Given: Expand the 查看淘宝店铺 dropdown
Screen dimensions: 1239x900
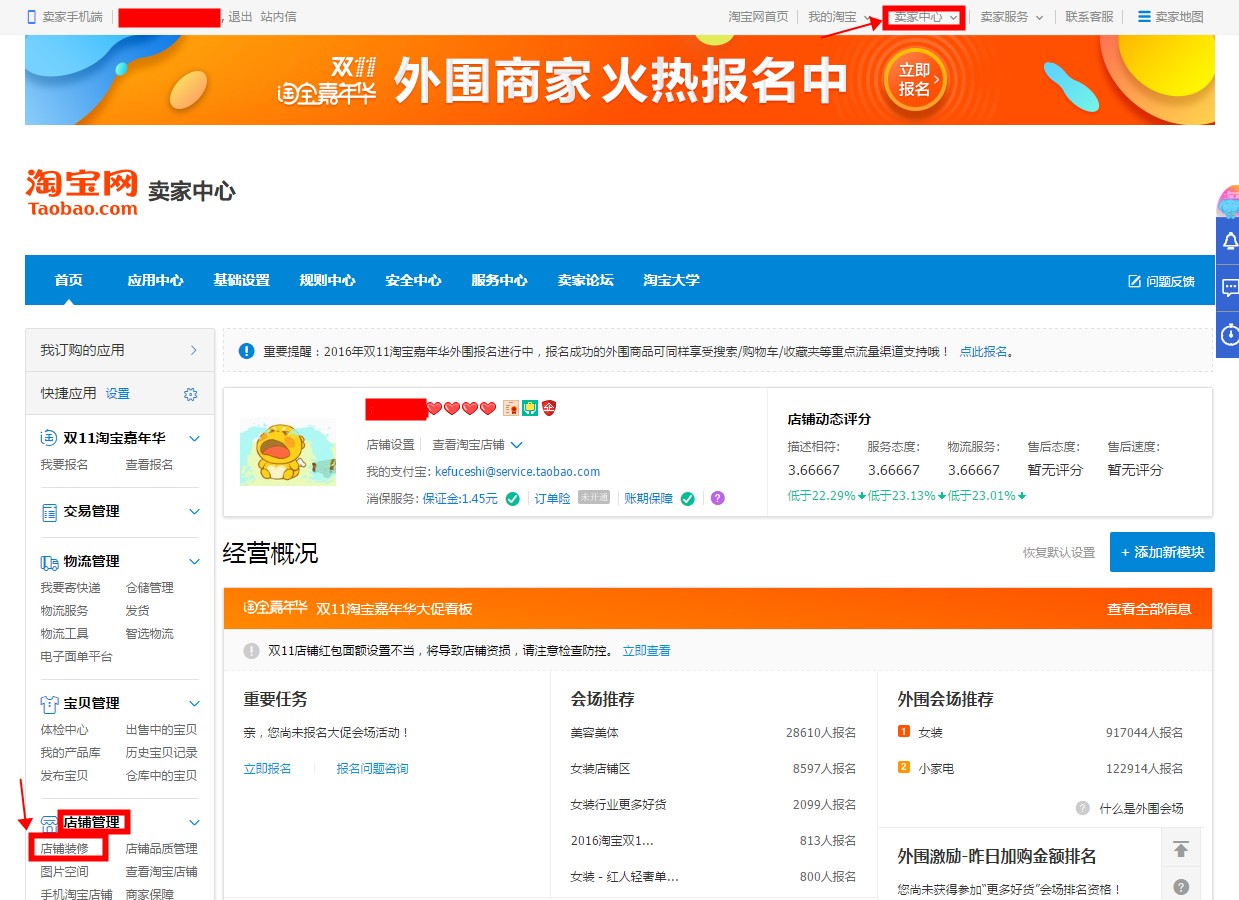Looking at the screenshot, I should pyautogui.click(x=516, y=444).
